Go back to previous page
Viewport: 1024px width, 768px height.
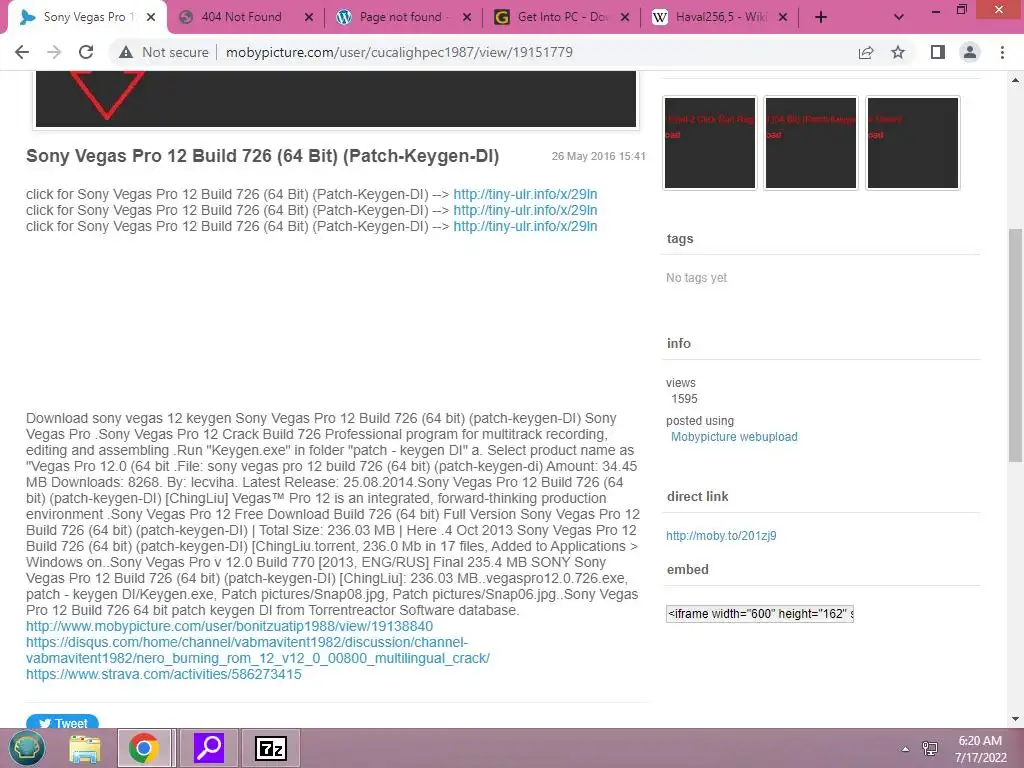22,52
